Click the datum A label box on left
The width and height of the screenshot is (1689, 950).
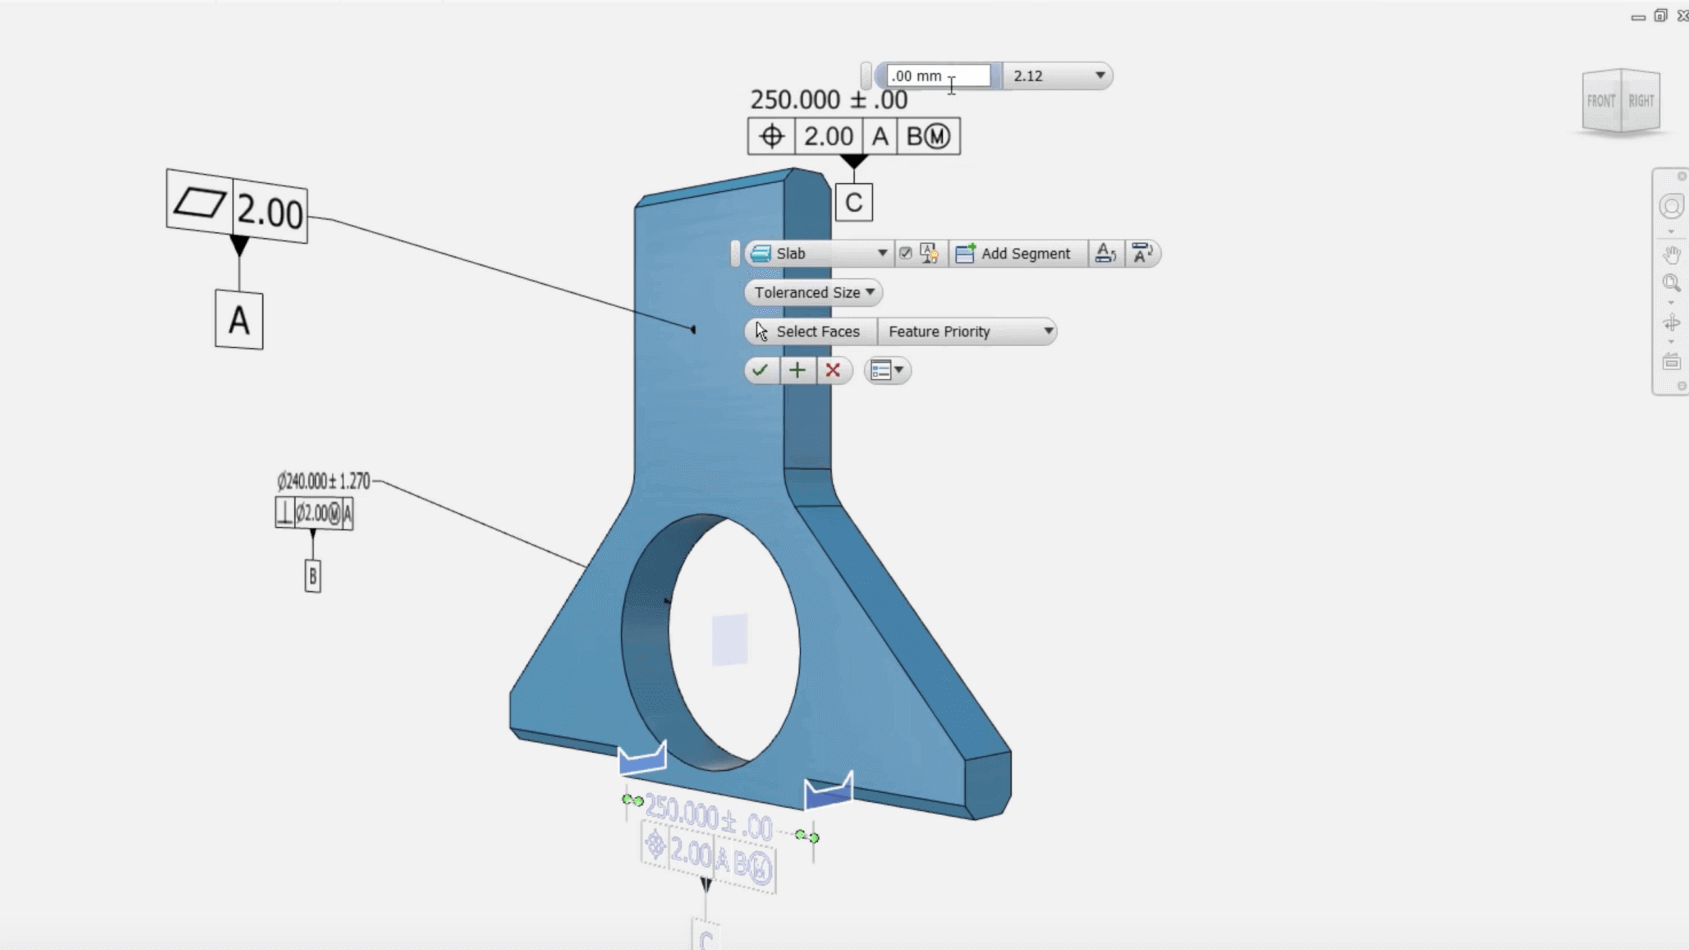[x=239, y=320]
